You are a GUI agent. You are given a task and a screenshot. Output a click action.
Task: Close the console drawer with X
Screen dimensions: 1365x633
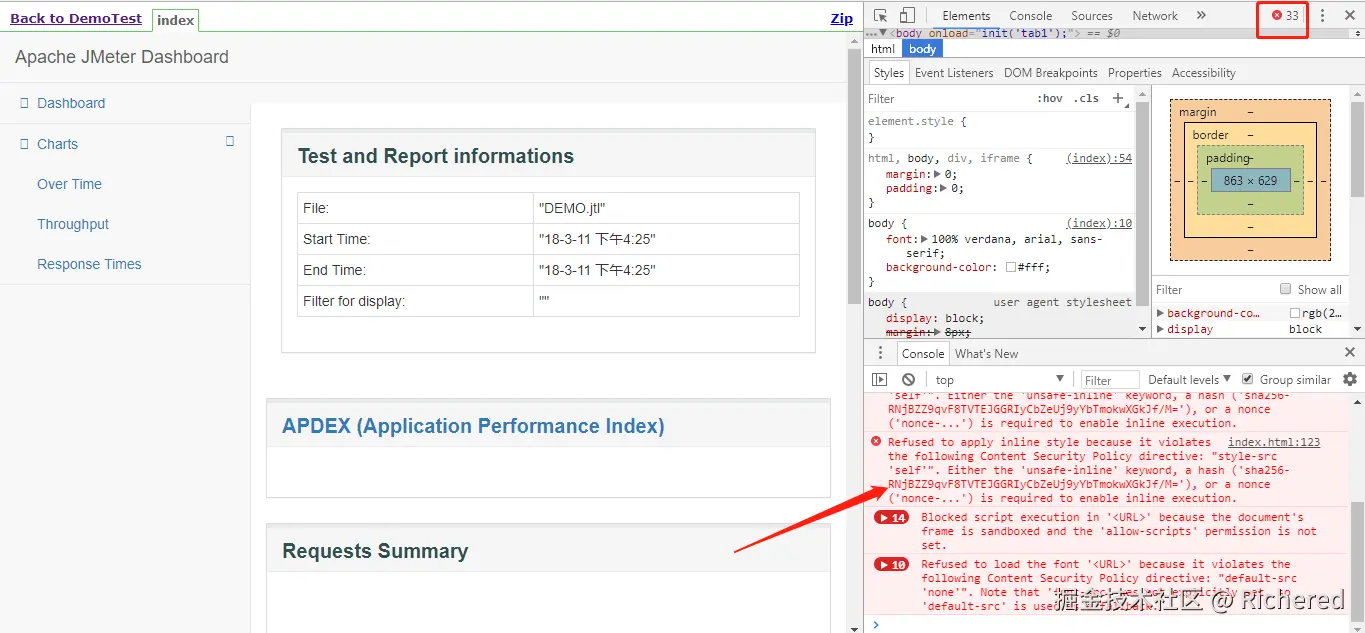[1350, 352]
